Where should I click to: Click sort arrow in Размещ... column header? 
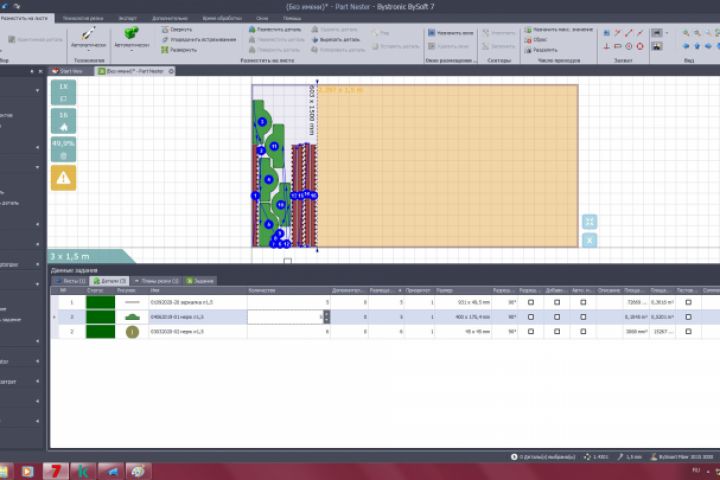coord(399,290)
